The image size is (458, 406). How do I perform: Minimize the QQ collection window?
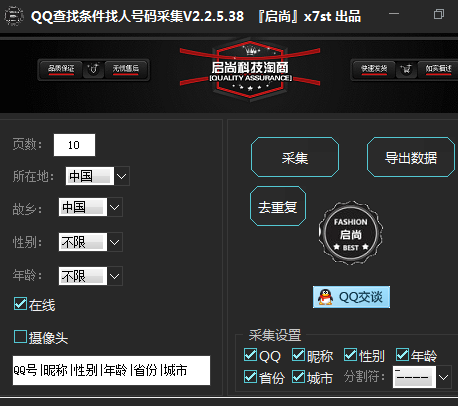point(394,14)
